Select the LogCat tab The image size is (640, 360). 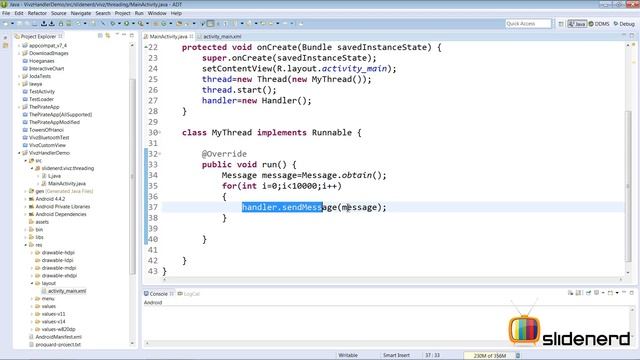pyautogui.click(x=189, y=293)
